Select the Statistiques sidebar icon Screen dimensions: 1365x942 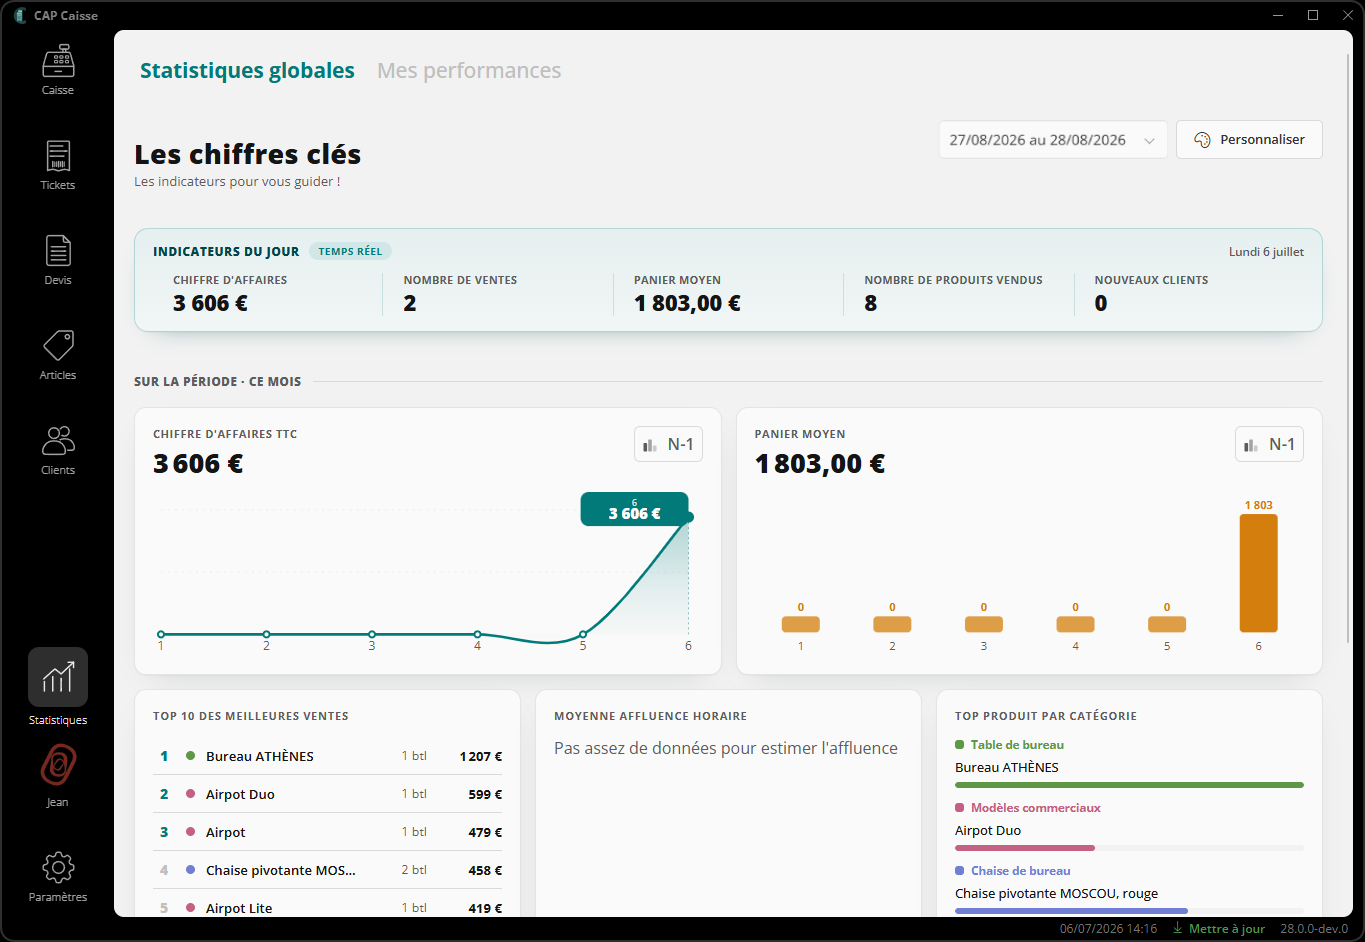pyautogui.click(x=58, y=677)
